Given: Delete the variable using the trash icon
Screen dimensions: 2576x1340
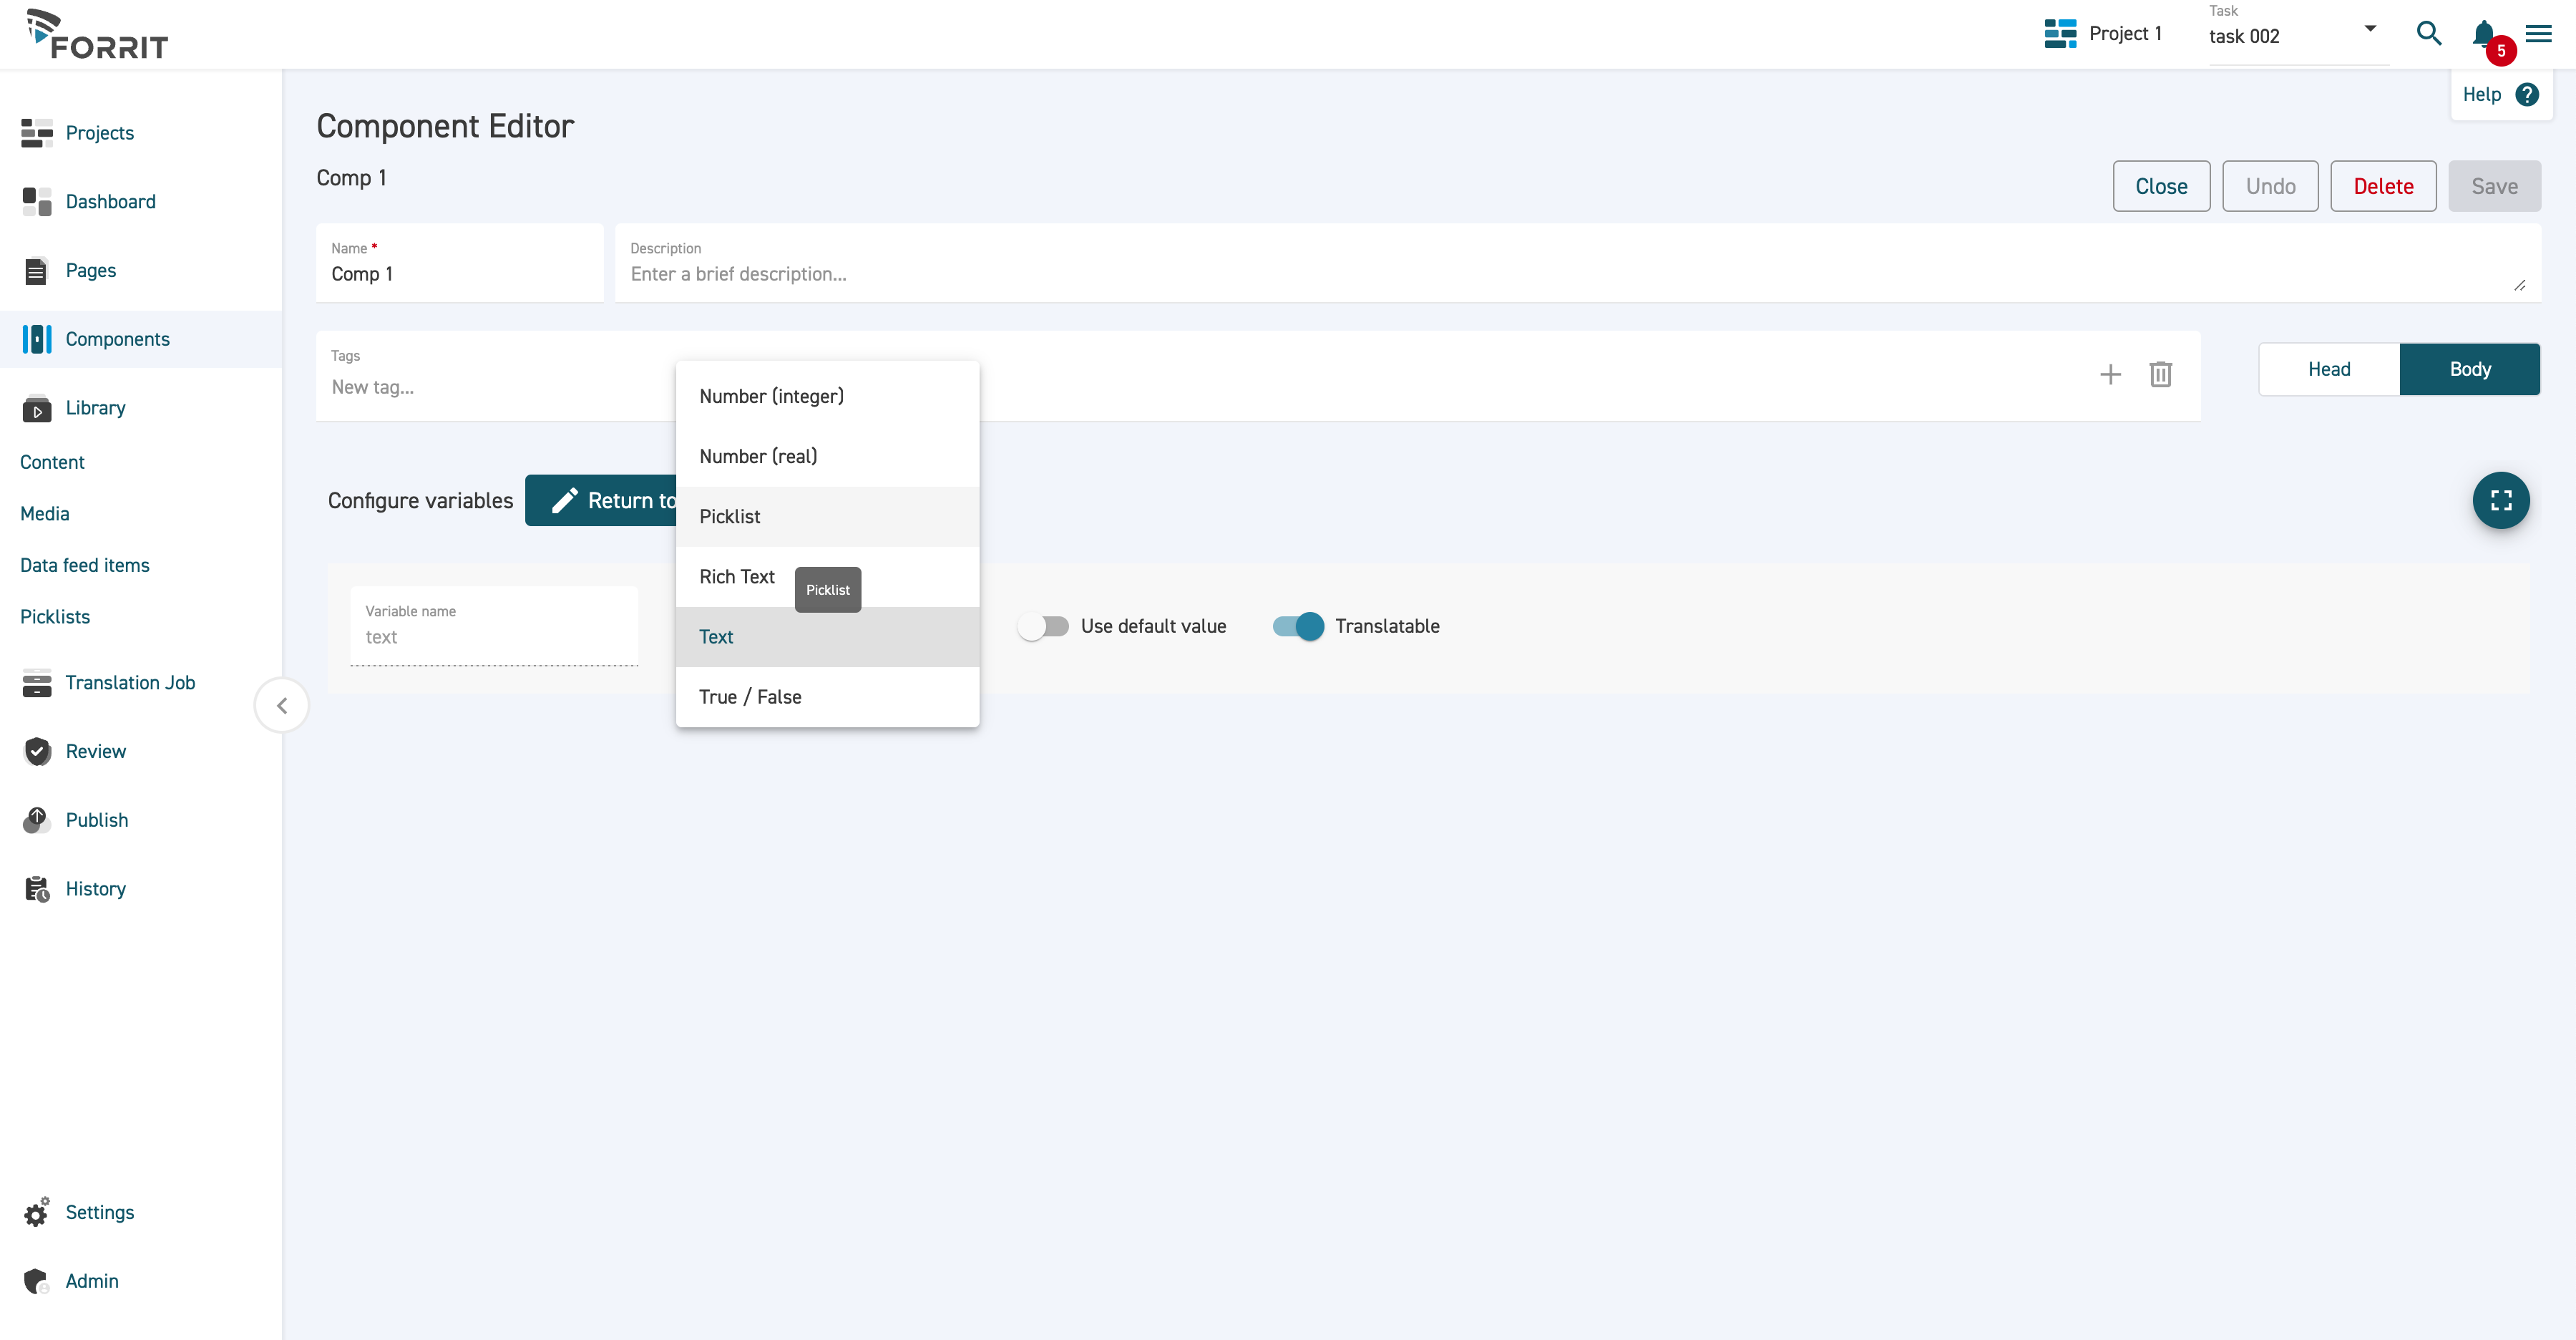Looking at the screenshot, I should click(x=2161, y=374).
